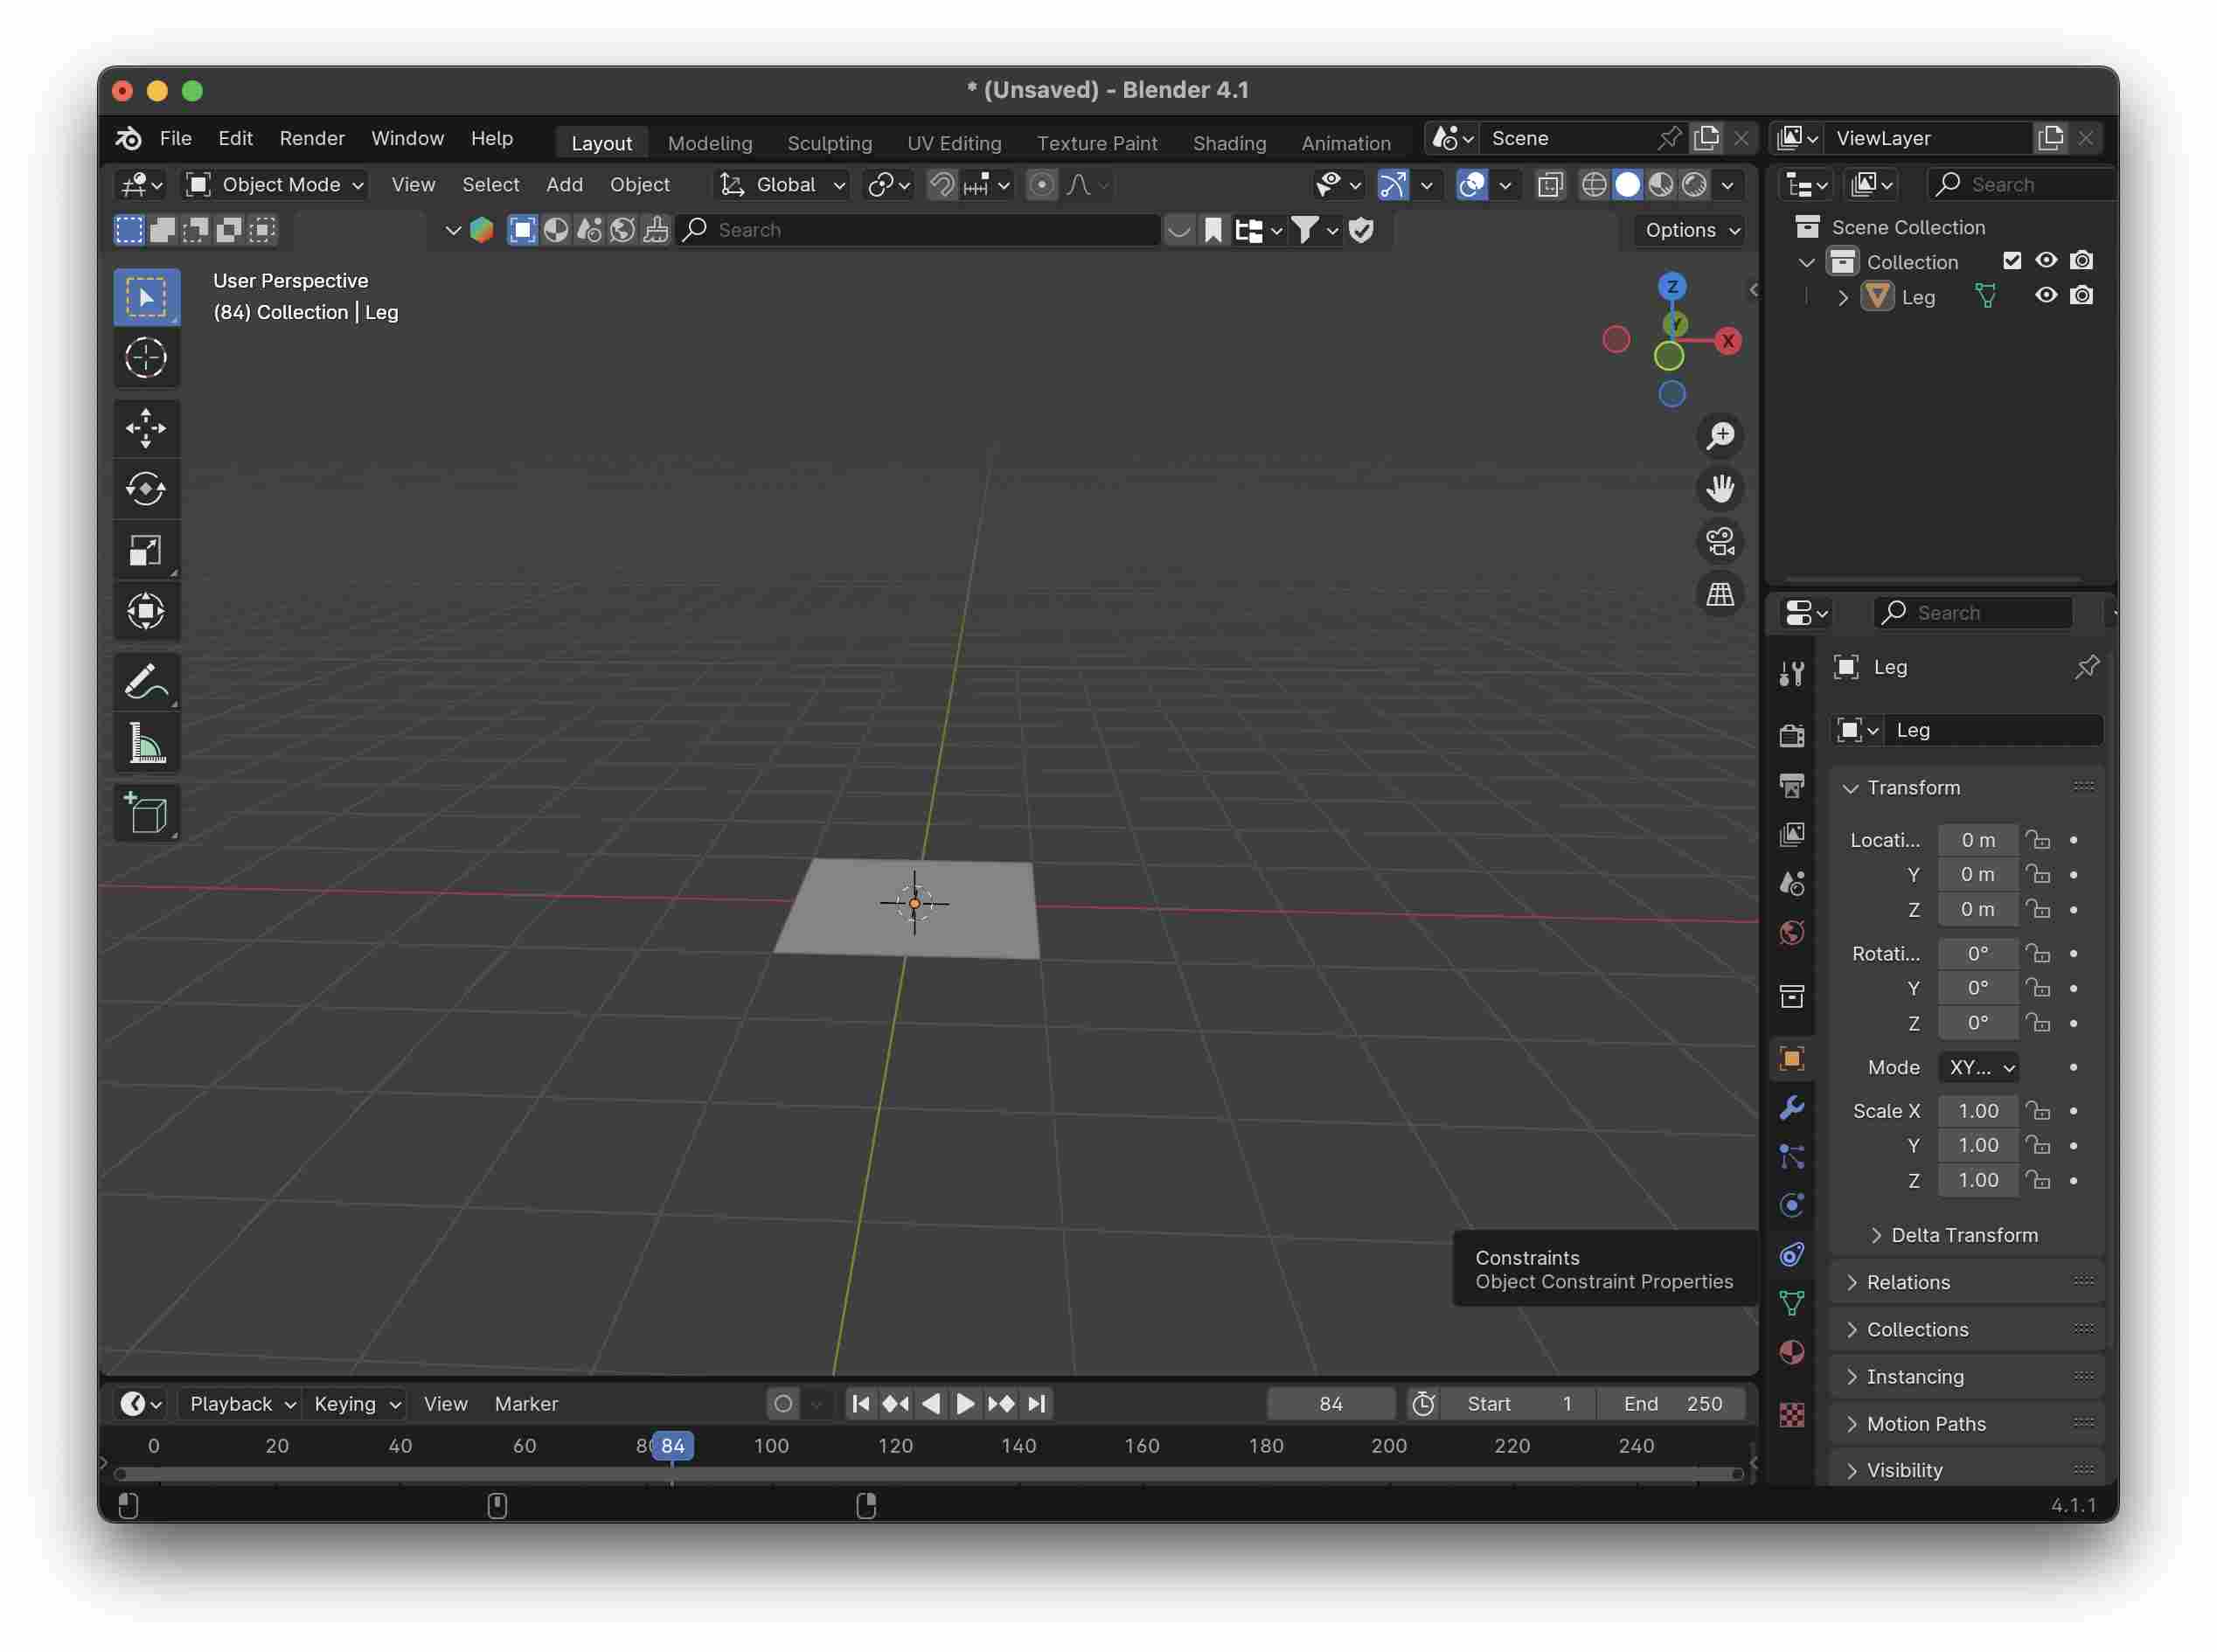
Task: Open the Tool properties tab
Action: 1792,673
